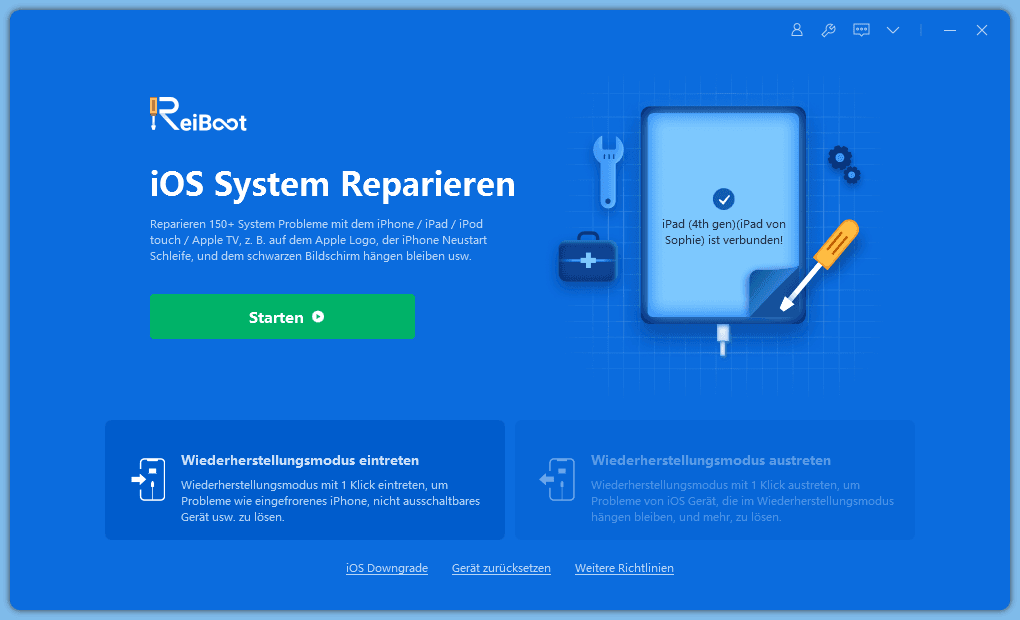Screen dimensions: 1020x620
Task: Open the user account icon
Action: pos(797,30)
